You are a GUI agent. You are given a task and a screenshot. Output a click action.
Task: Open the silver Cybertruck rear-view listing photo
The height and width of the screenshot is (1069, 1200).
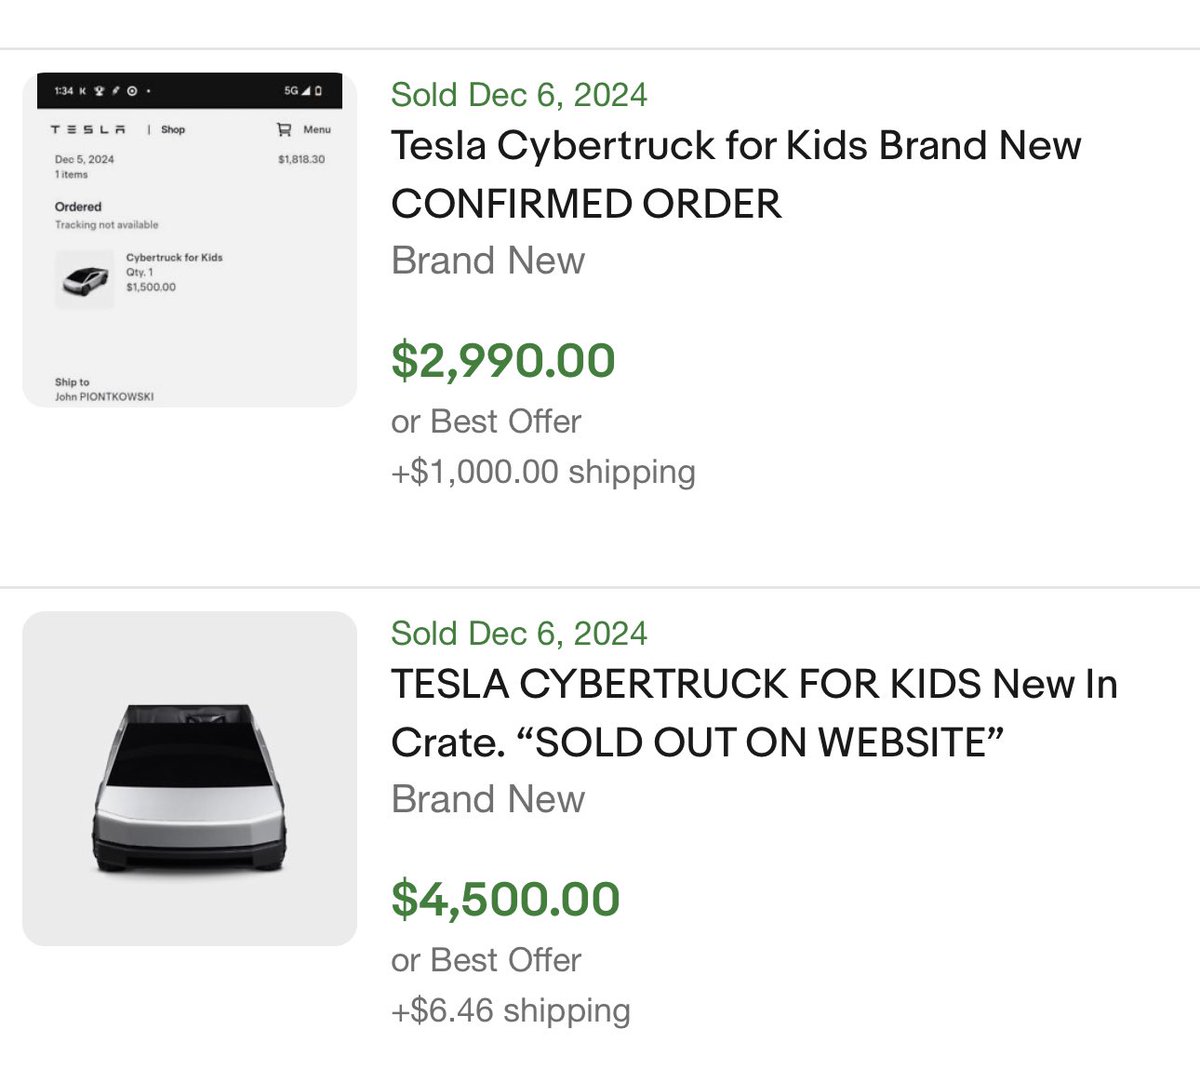coord(190,778)
